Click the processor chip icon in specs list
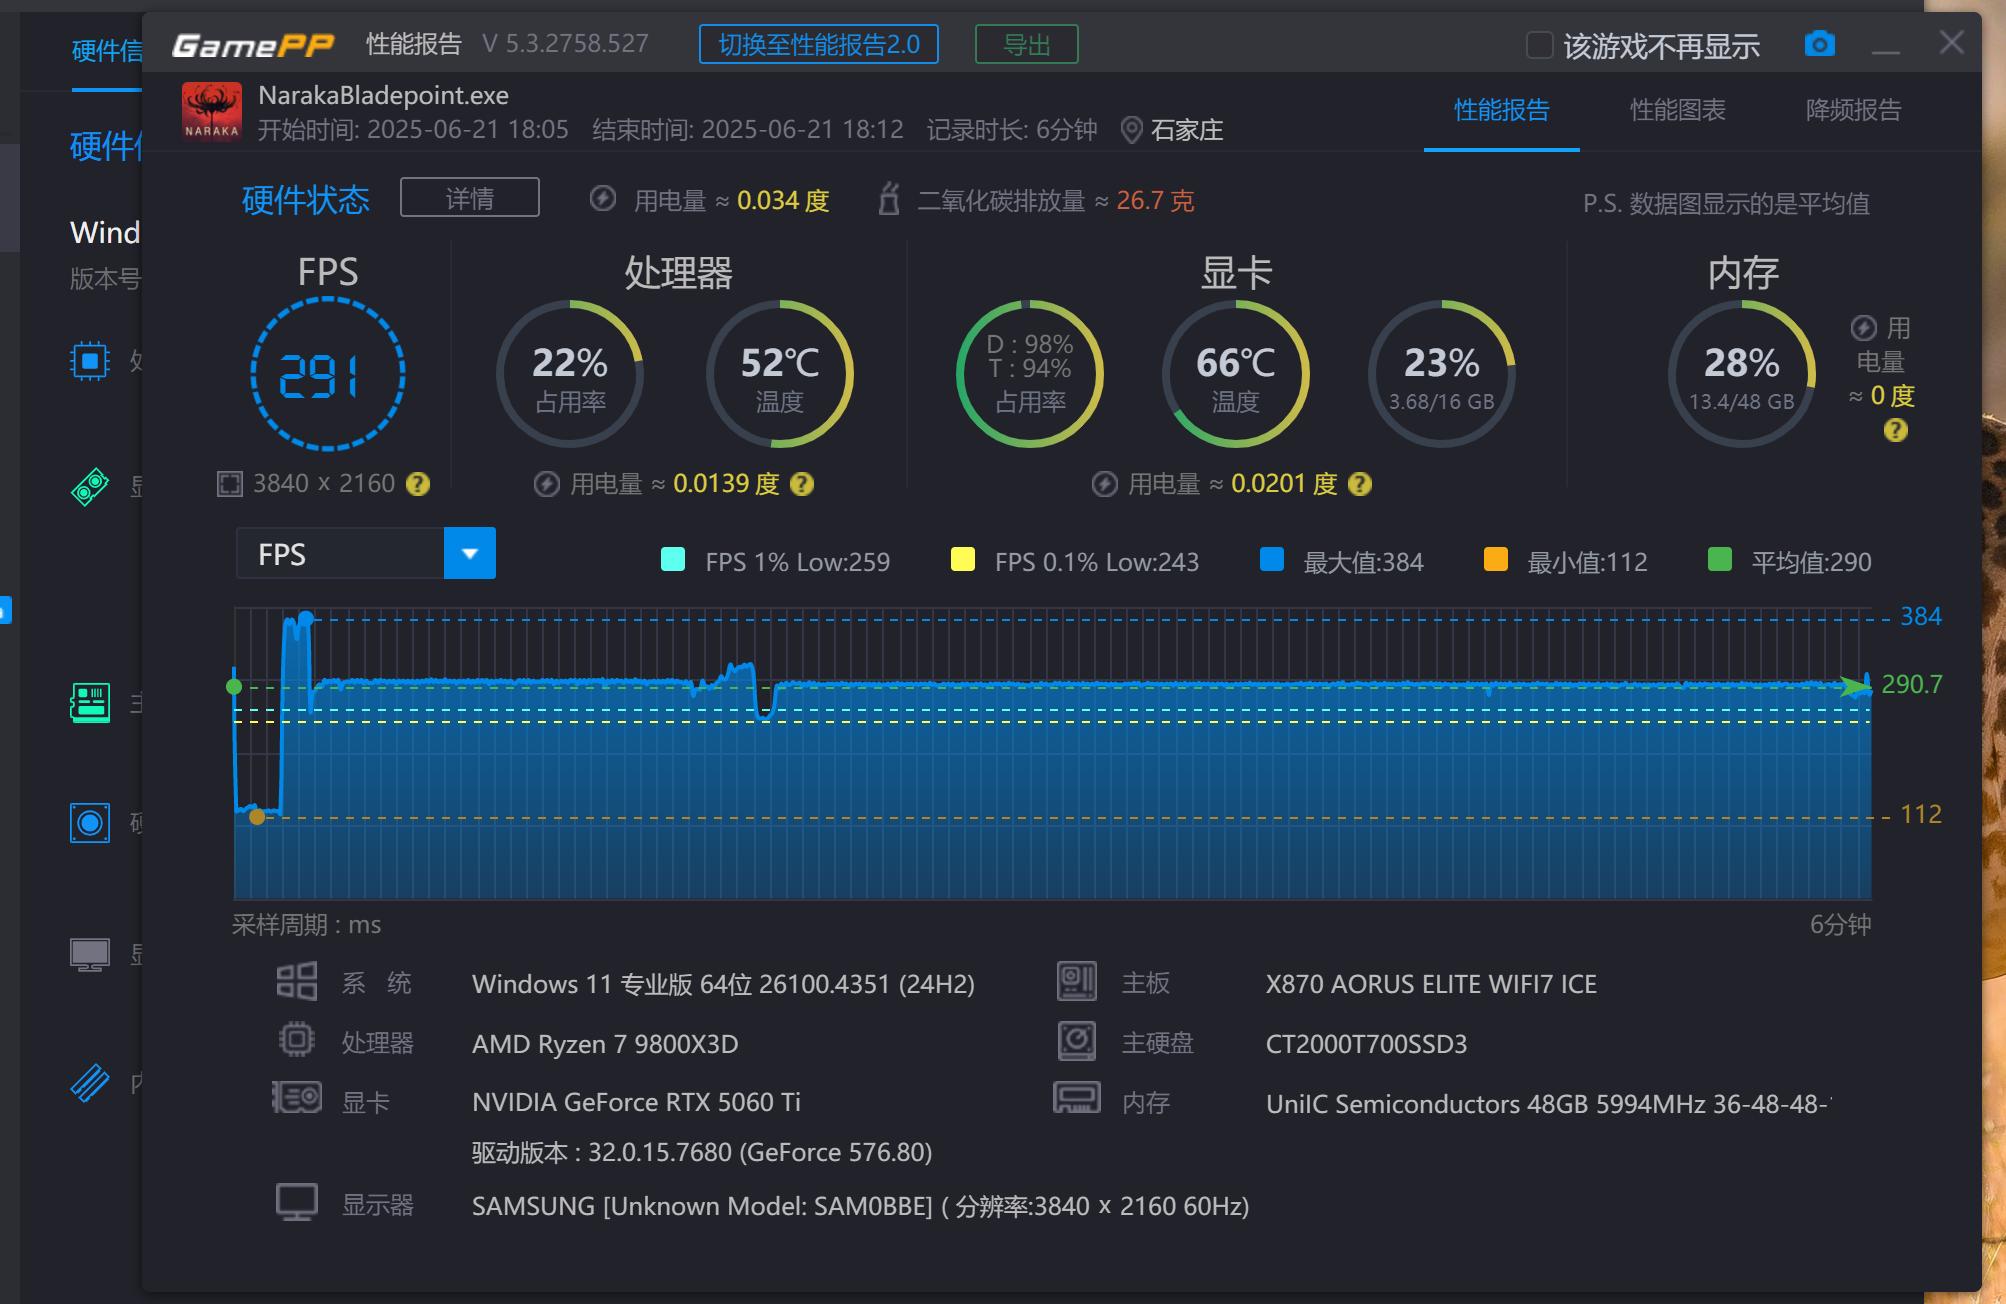Screen dimensions: 2006x1304 click(297, 1041)
